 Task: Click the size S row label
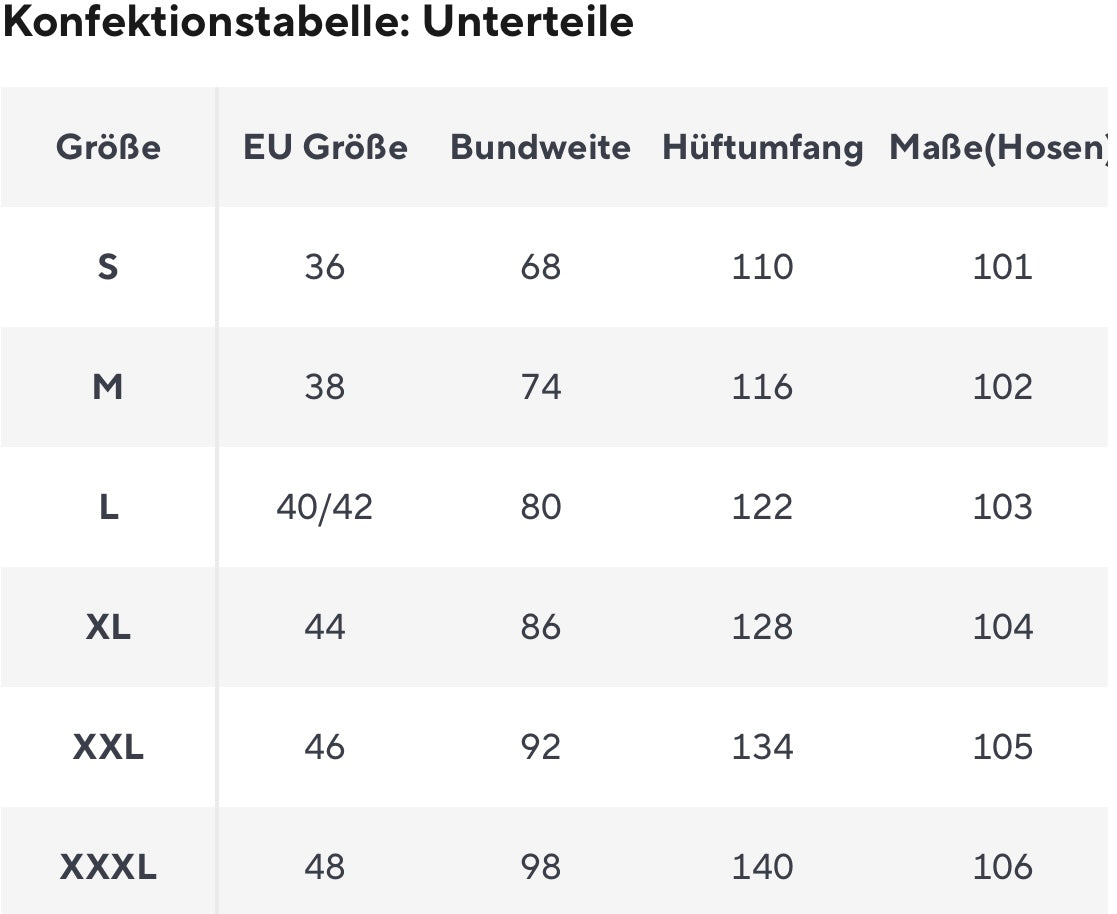(x=108, y=267)
